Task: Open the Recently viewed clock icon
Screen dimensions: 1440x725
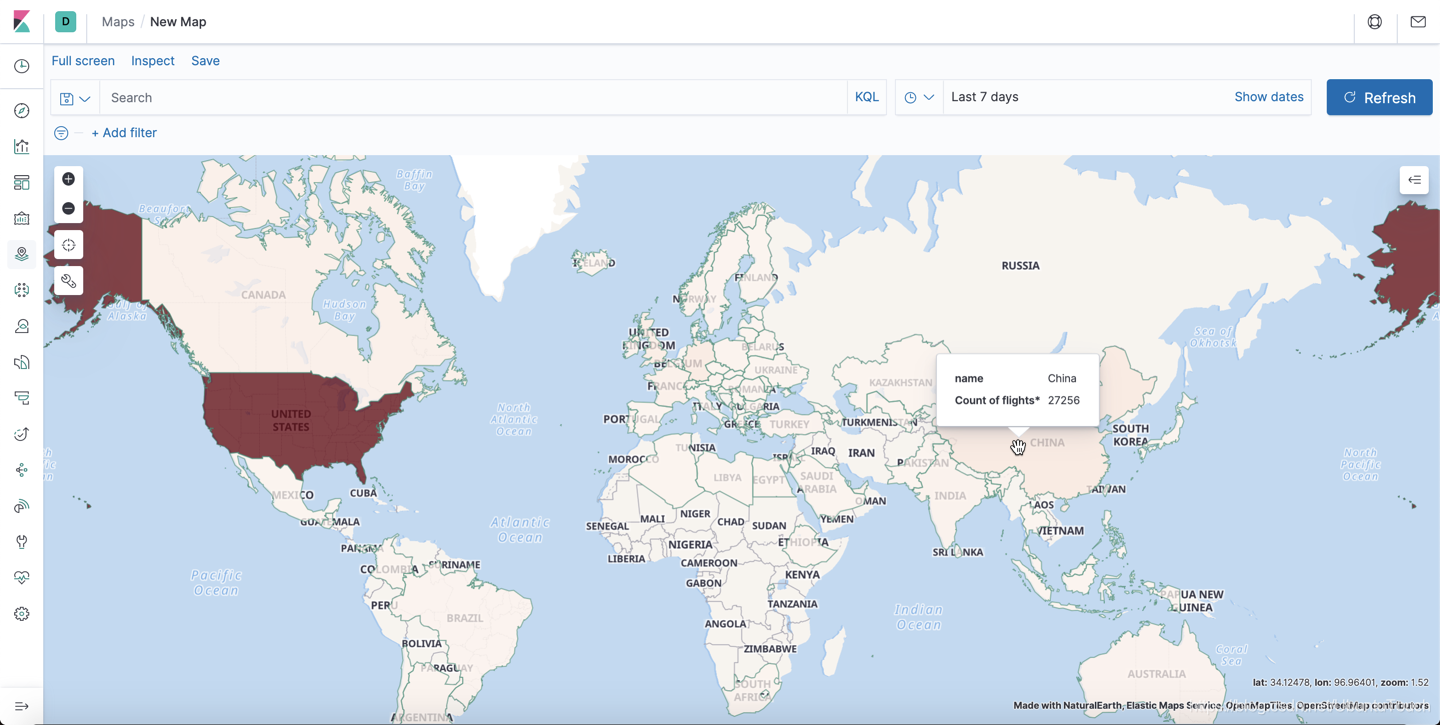Action: [x=22, y=66]
